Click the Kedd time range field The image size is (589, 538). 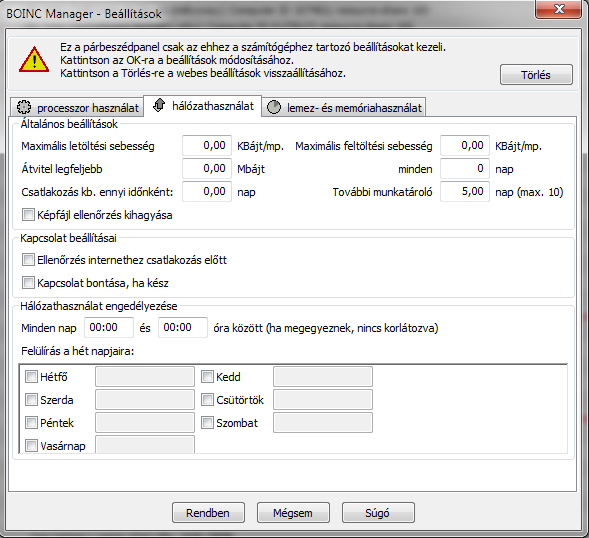tap(323, 376)
